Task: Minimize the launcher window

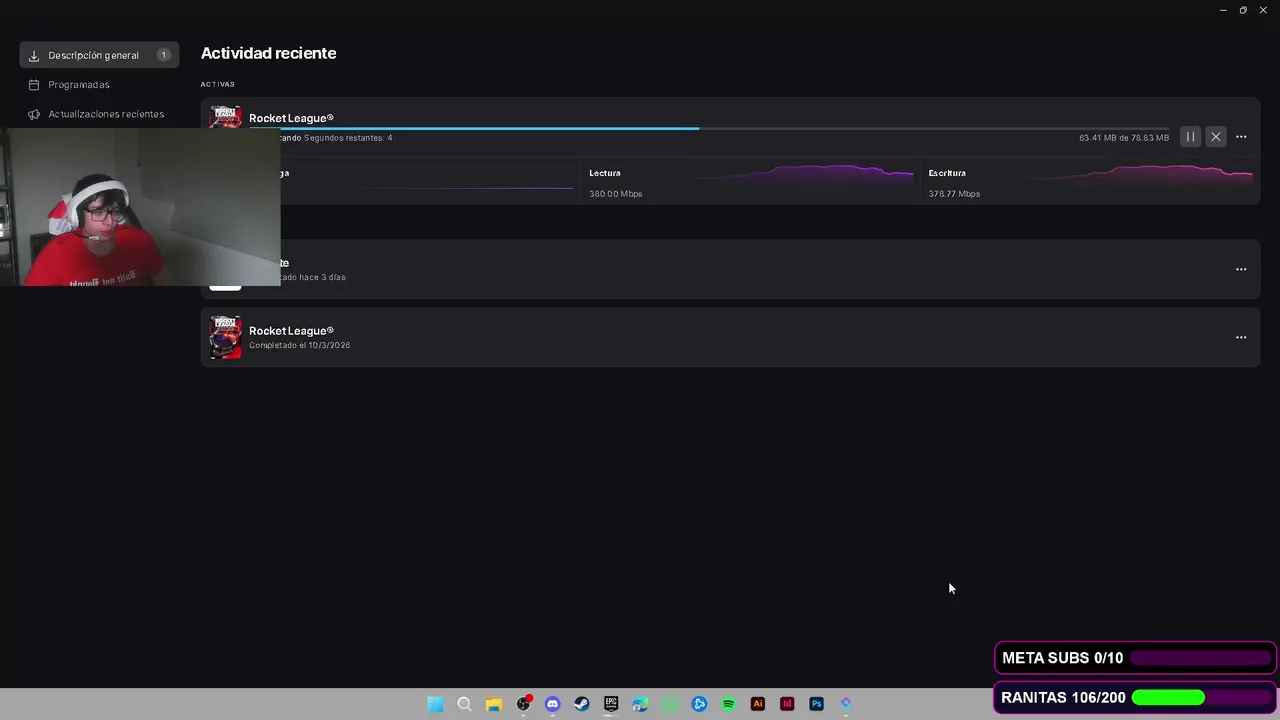Action: pos(1223,10)
